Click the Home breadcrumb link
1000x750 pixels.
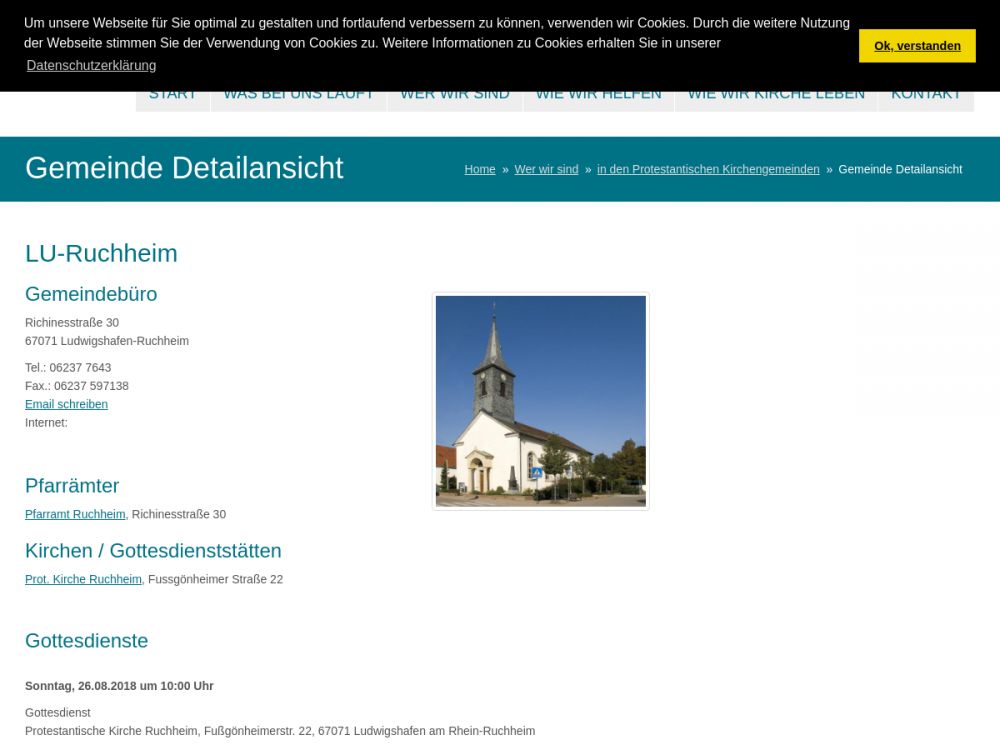[479, 170]
